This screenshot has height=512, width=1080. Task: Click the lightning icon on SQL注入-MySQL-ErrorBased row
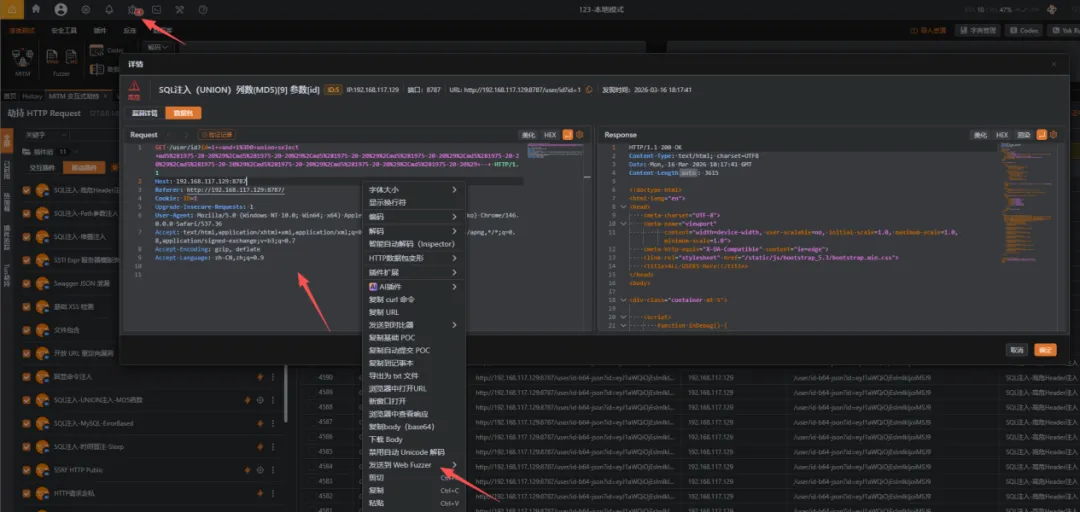click(x=260, y=423)
